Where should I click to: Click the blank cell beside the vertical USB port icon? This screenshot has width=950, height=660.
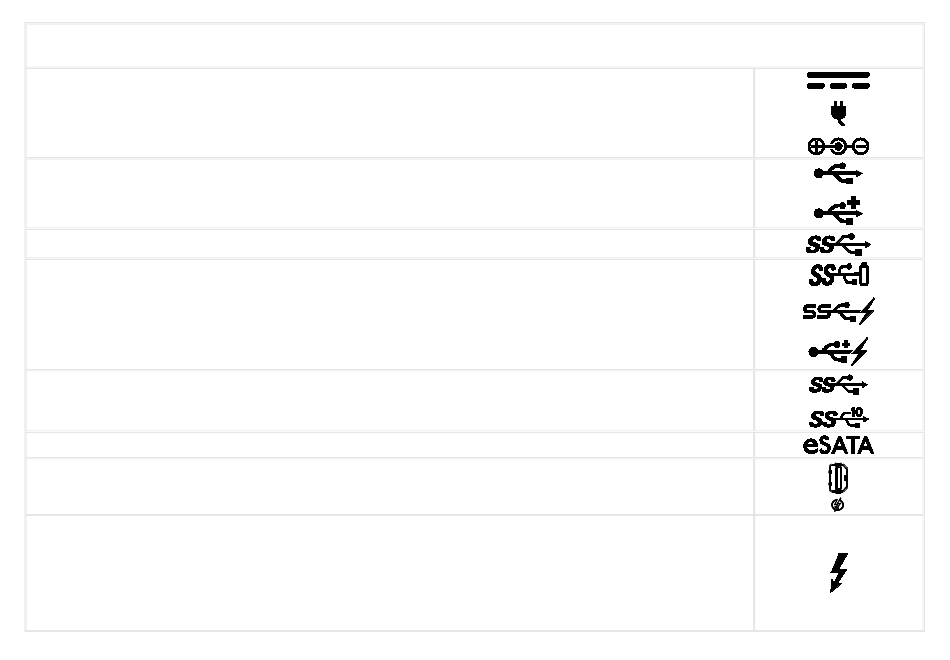tap(390, 487)
